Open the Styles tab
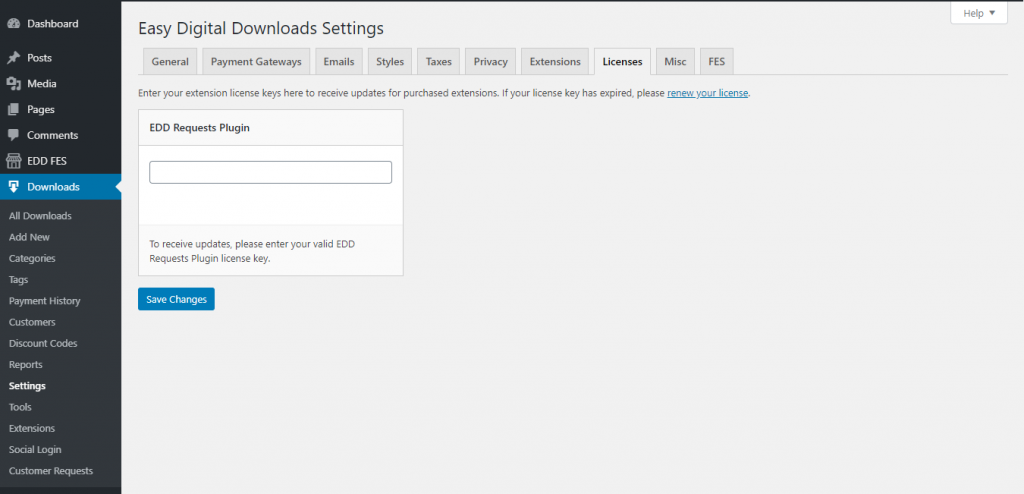 [390, 61]
